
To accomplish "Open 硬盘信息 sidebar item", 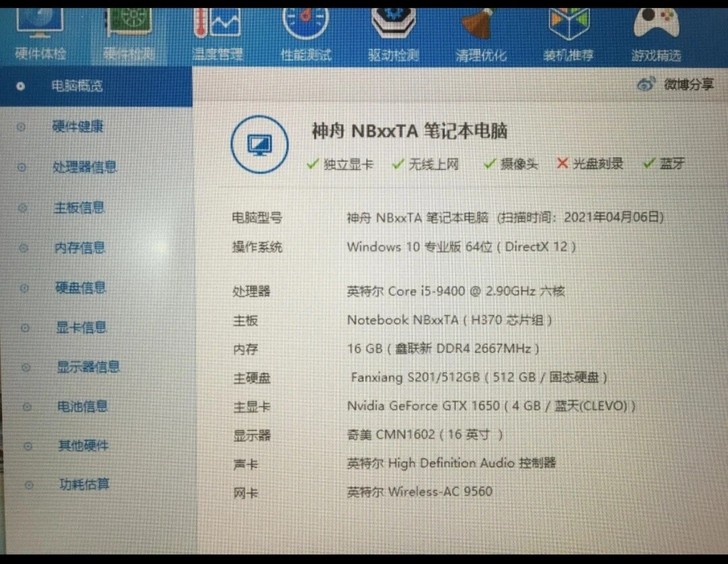I will [80, 288].
